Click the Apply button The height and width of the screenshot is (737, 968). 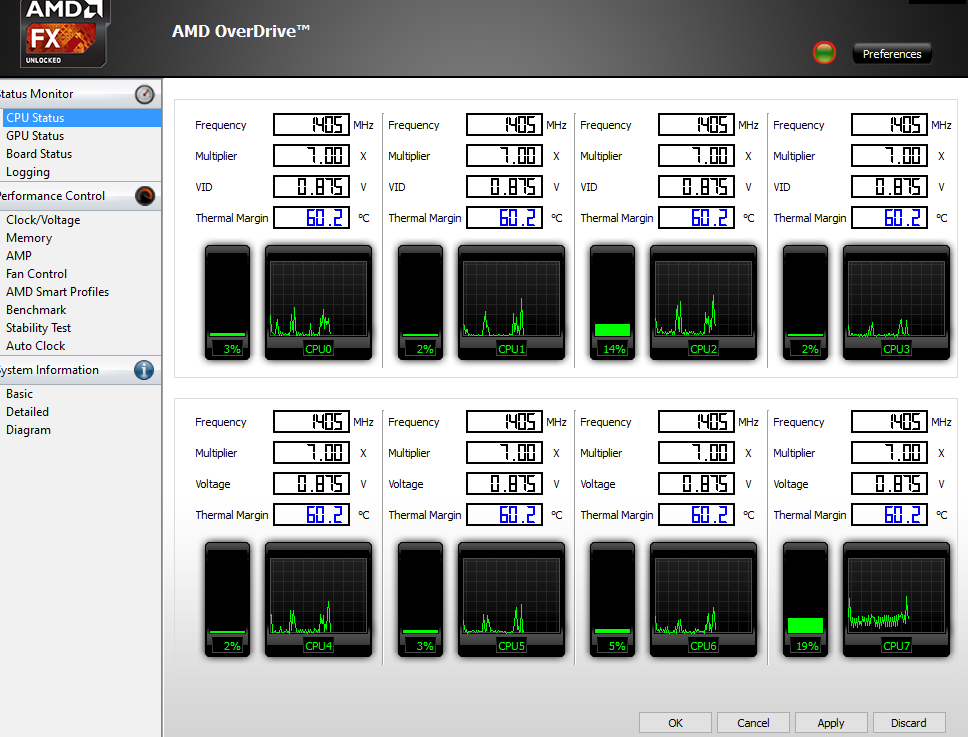[x=831, y=723]
